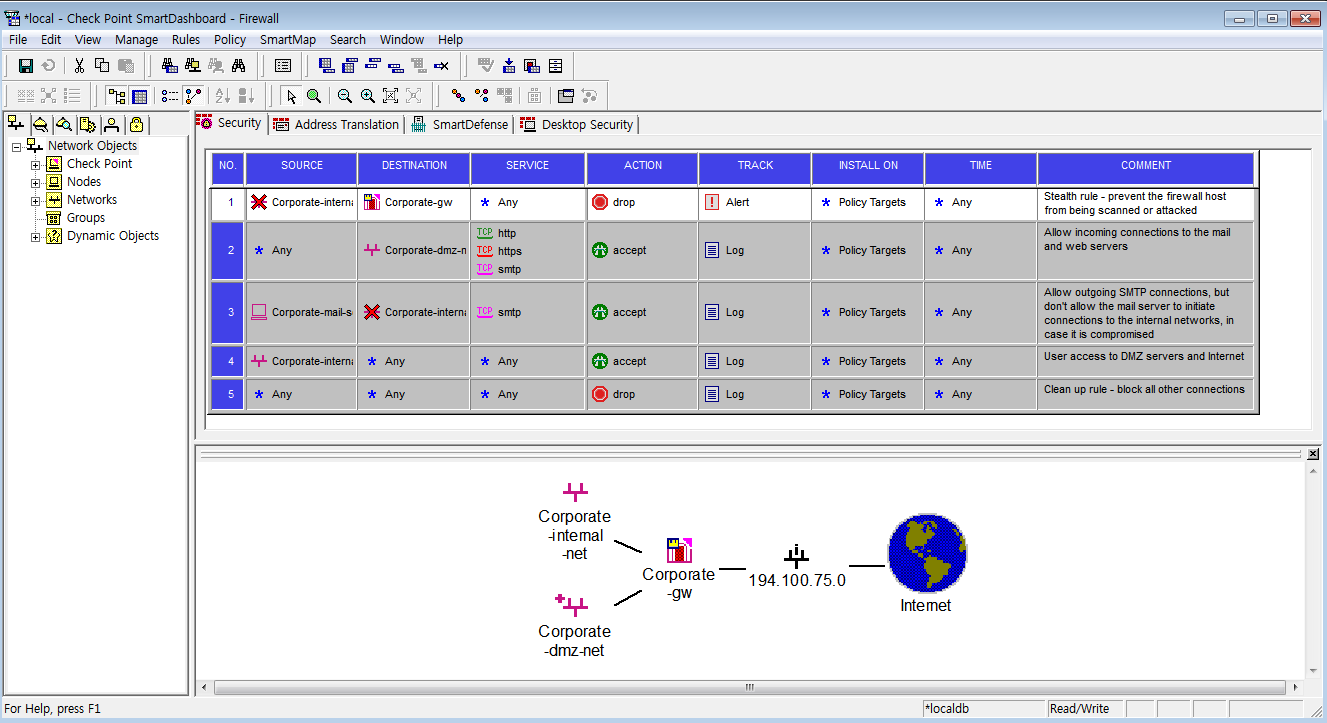Toggle the objects tree view button
The image size is (1327, 723).
click(x=117, y=96)
